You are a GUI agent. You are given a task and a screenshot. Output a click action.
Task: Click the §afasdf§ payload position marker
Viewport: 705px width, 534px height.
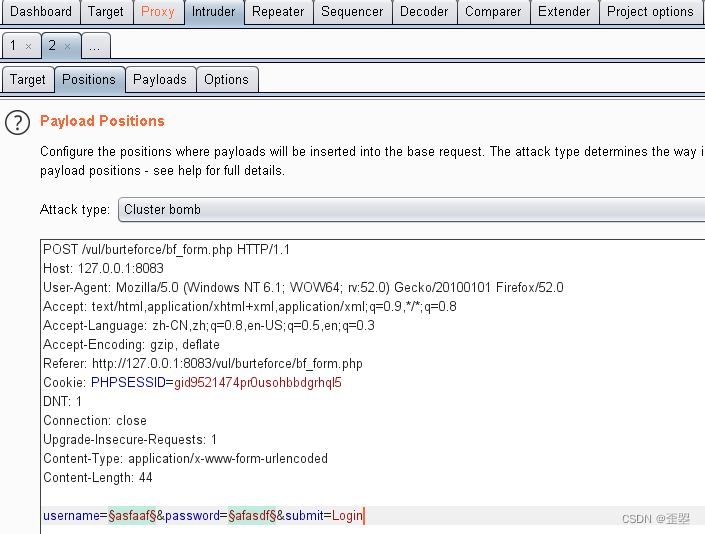(252, 516)
